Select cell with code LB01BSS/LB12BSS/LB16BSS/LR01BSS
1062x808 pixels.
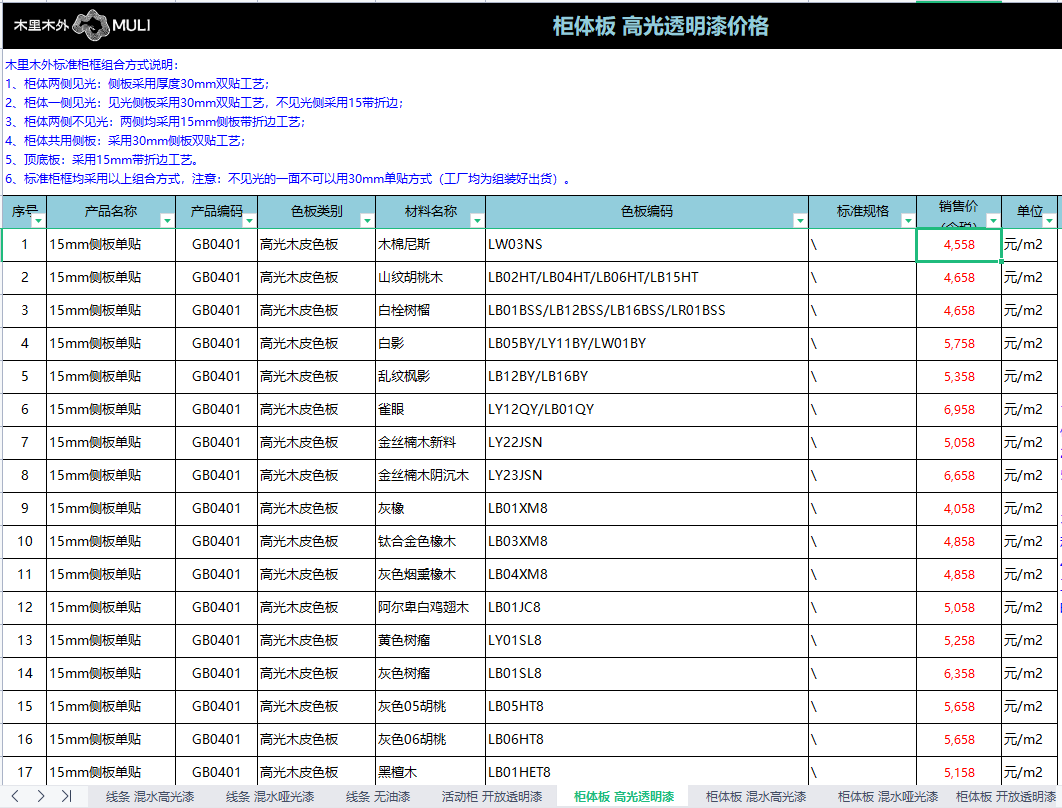tap(645, 311)
